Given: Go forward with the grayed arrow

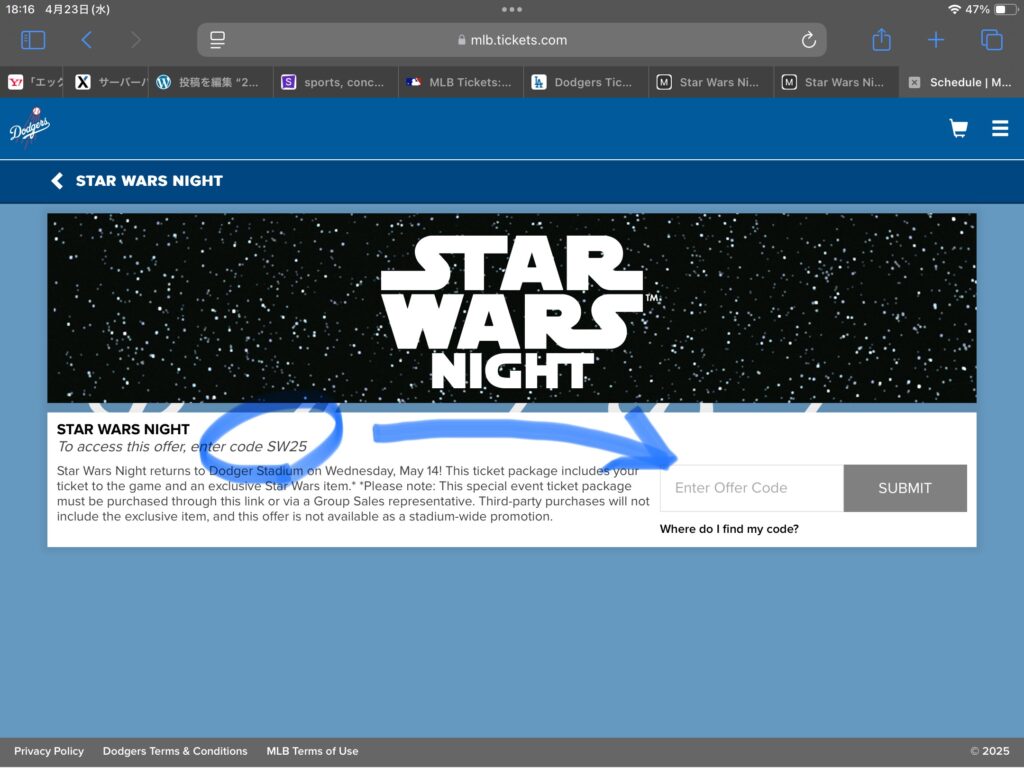Looking at the screenshot, I should tap(135, 40).
